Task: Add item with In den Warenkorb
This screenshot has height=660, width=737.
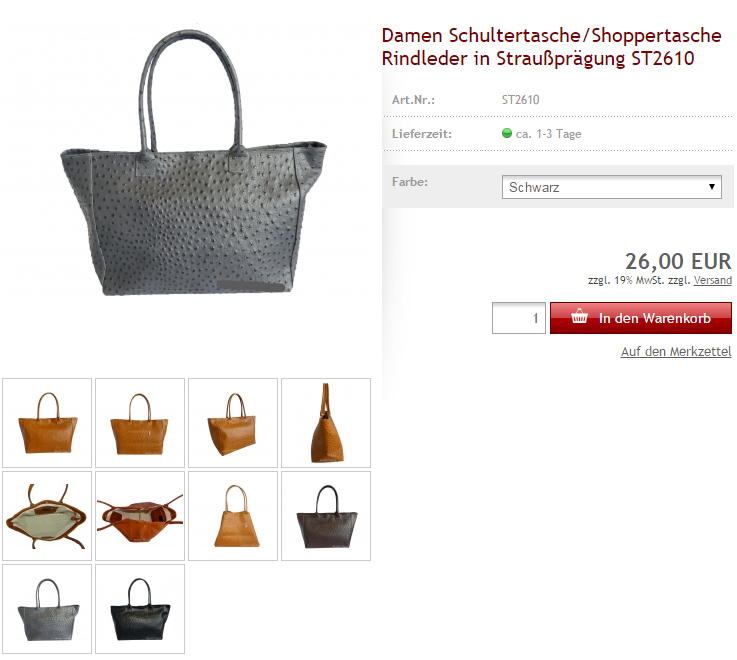Action: pos(641,318)
